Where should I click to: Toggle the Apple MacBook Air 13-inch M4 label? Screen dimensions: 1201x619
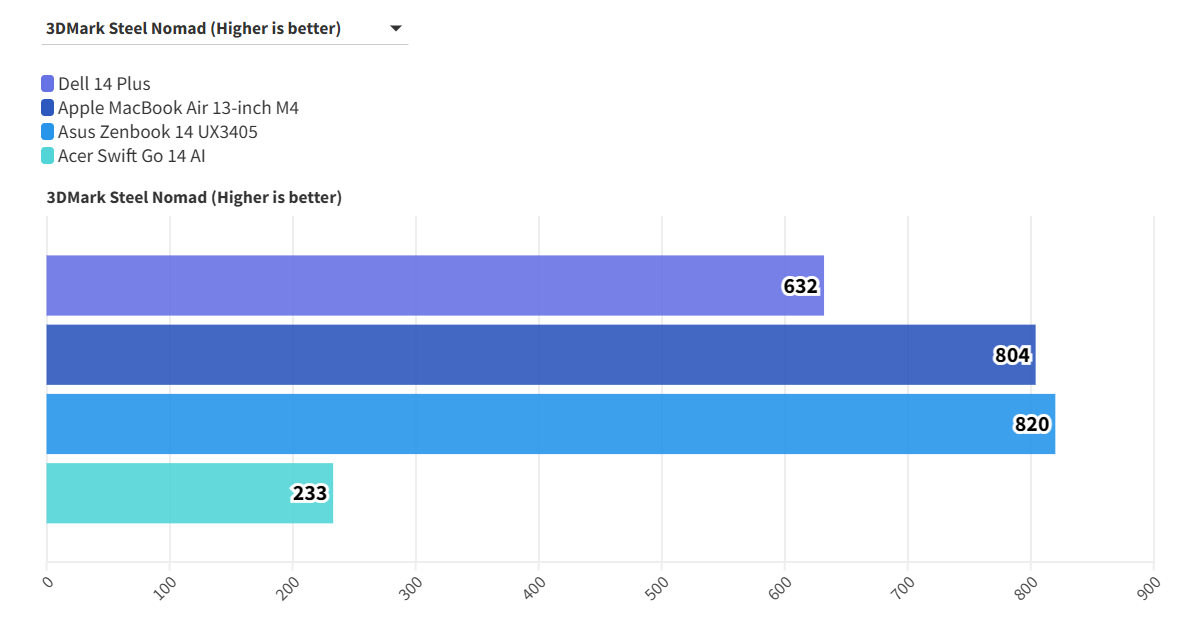coord(178,108)
